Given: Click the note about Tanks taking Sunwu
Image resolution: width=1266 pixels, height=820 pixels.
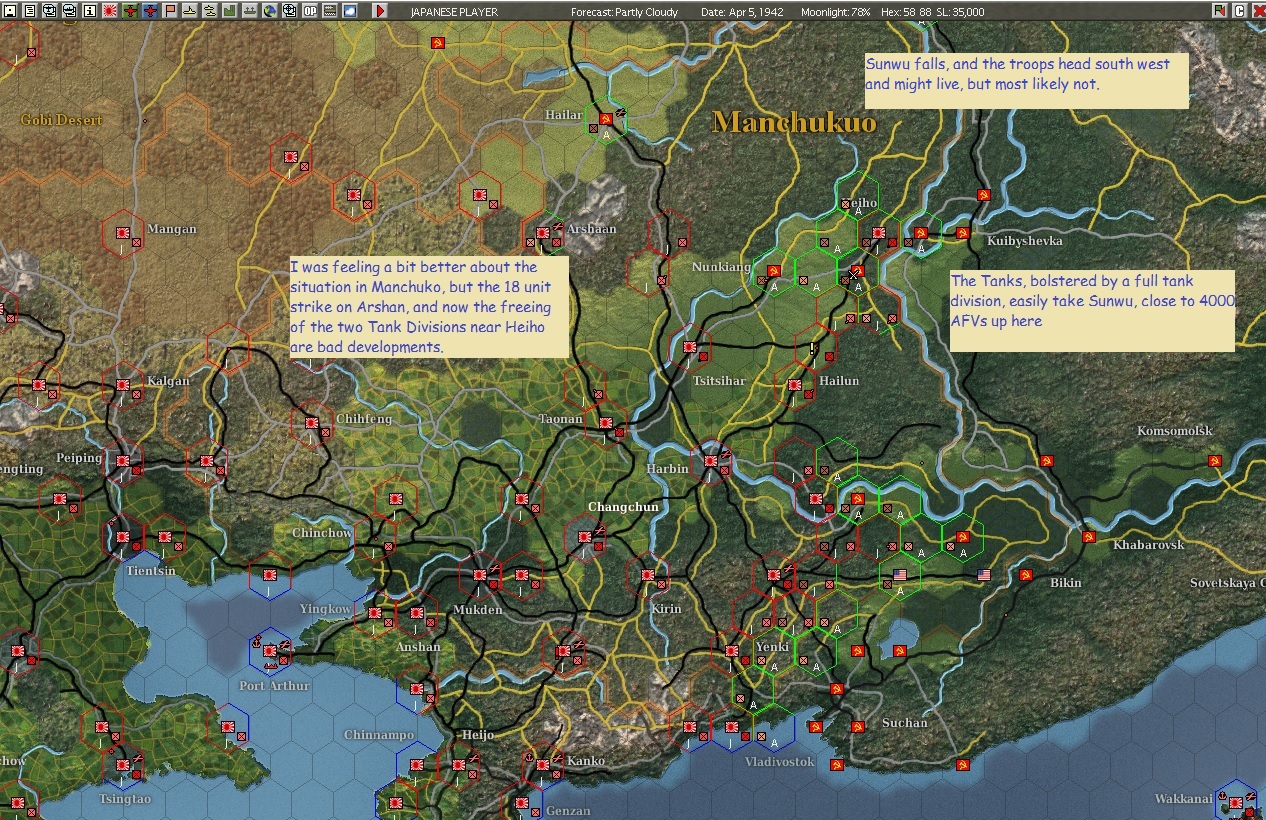Looking at the screenshot, I should pyautogui.click(x=1092, y=309).
